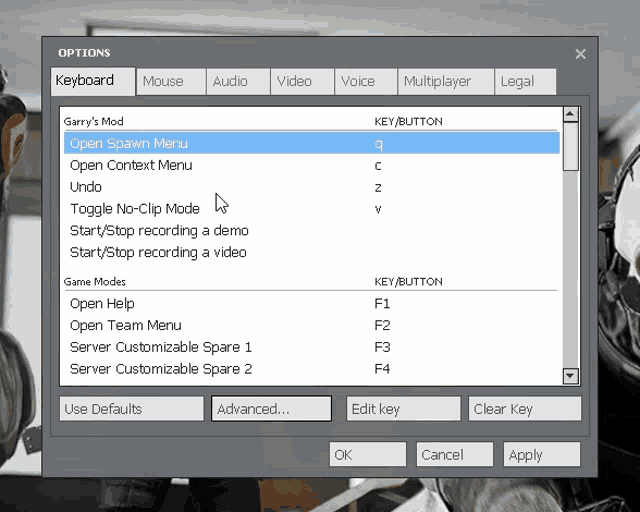Click the key list scrollbar thumb
This screenshot has width=640, height=512.
tap(570, 146)
